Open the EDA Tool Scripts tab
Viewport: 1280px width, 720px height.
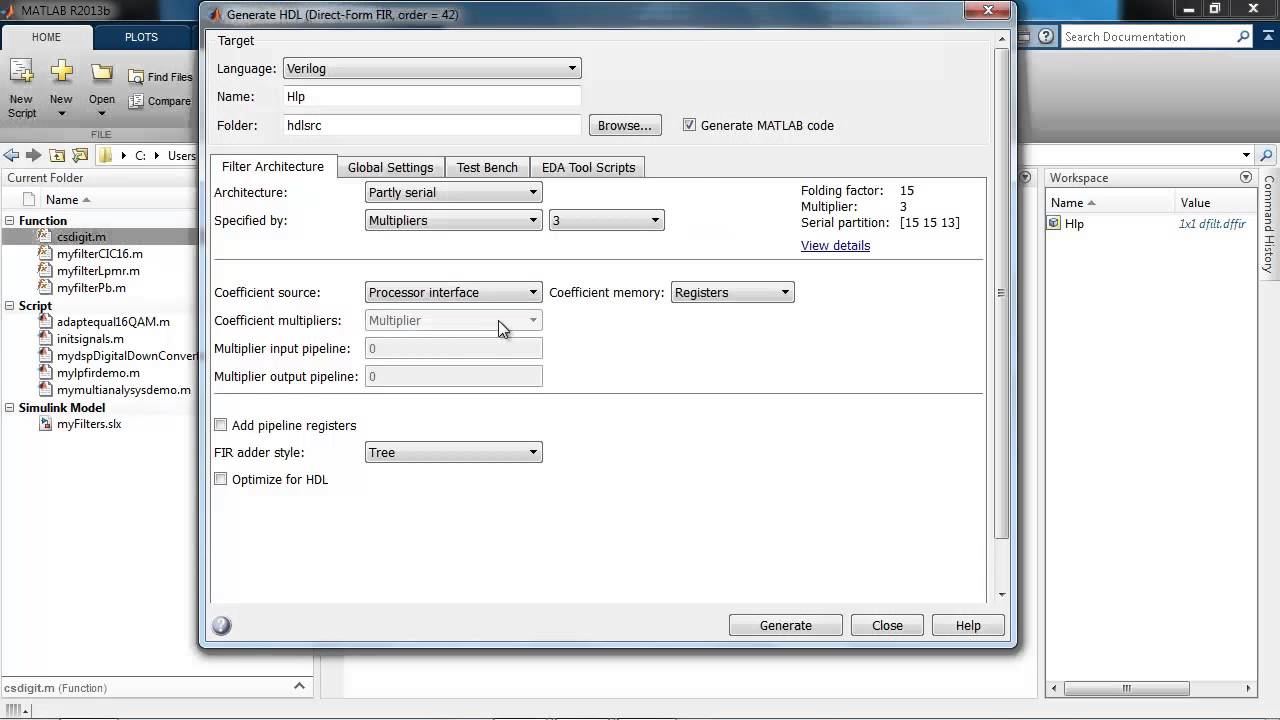pos(588,167)
